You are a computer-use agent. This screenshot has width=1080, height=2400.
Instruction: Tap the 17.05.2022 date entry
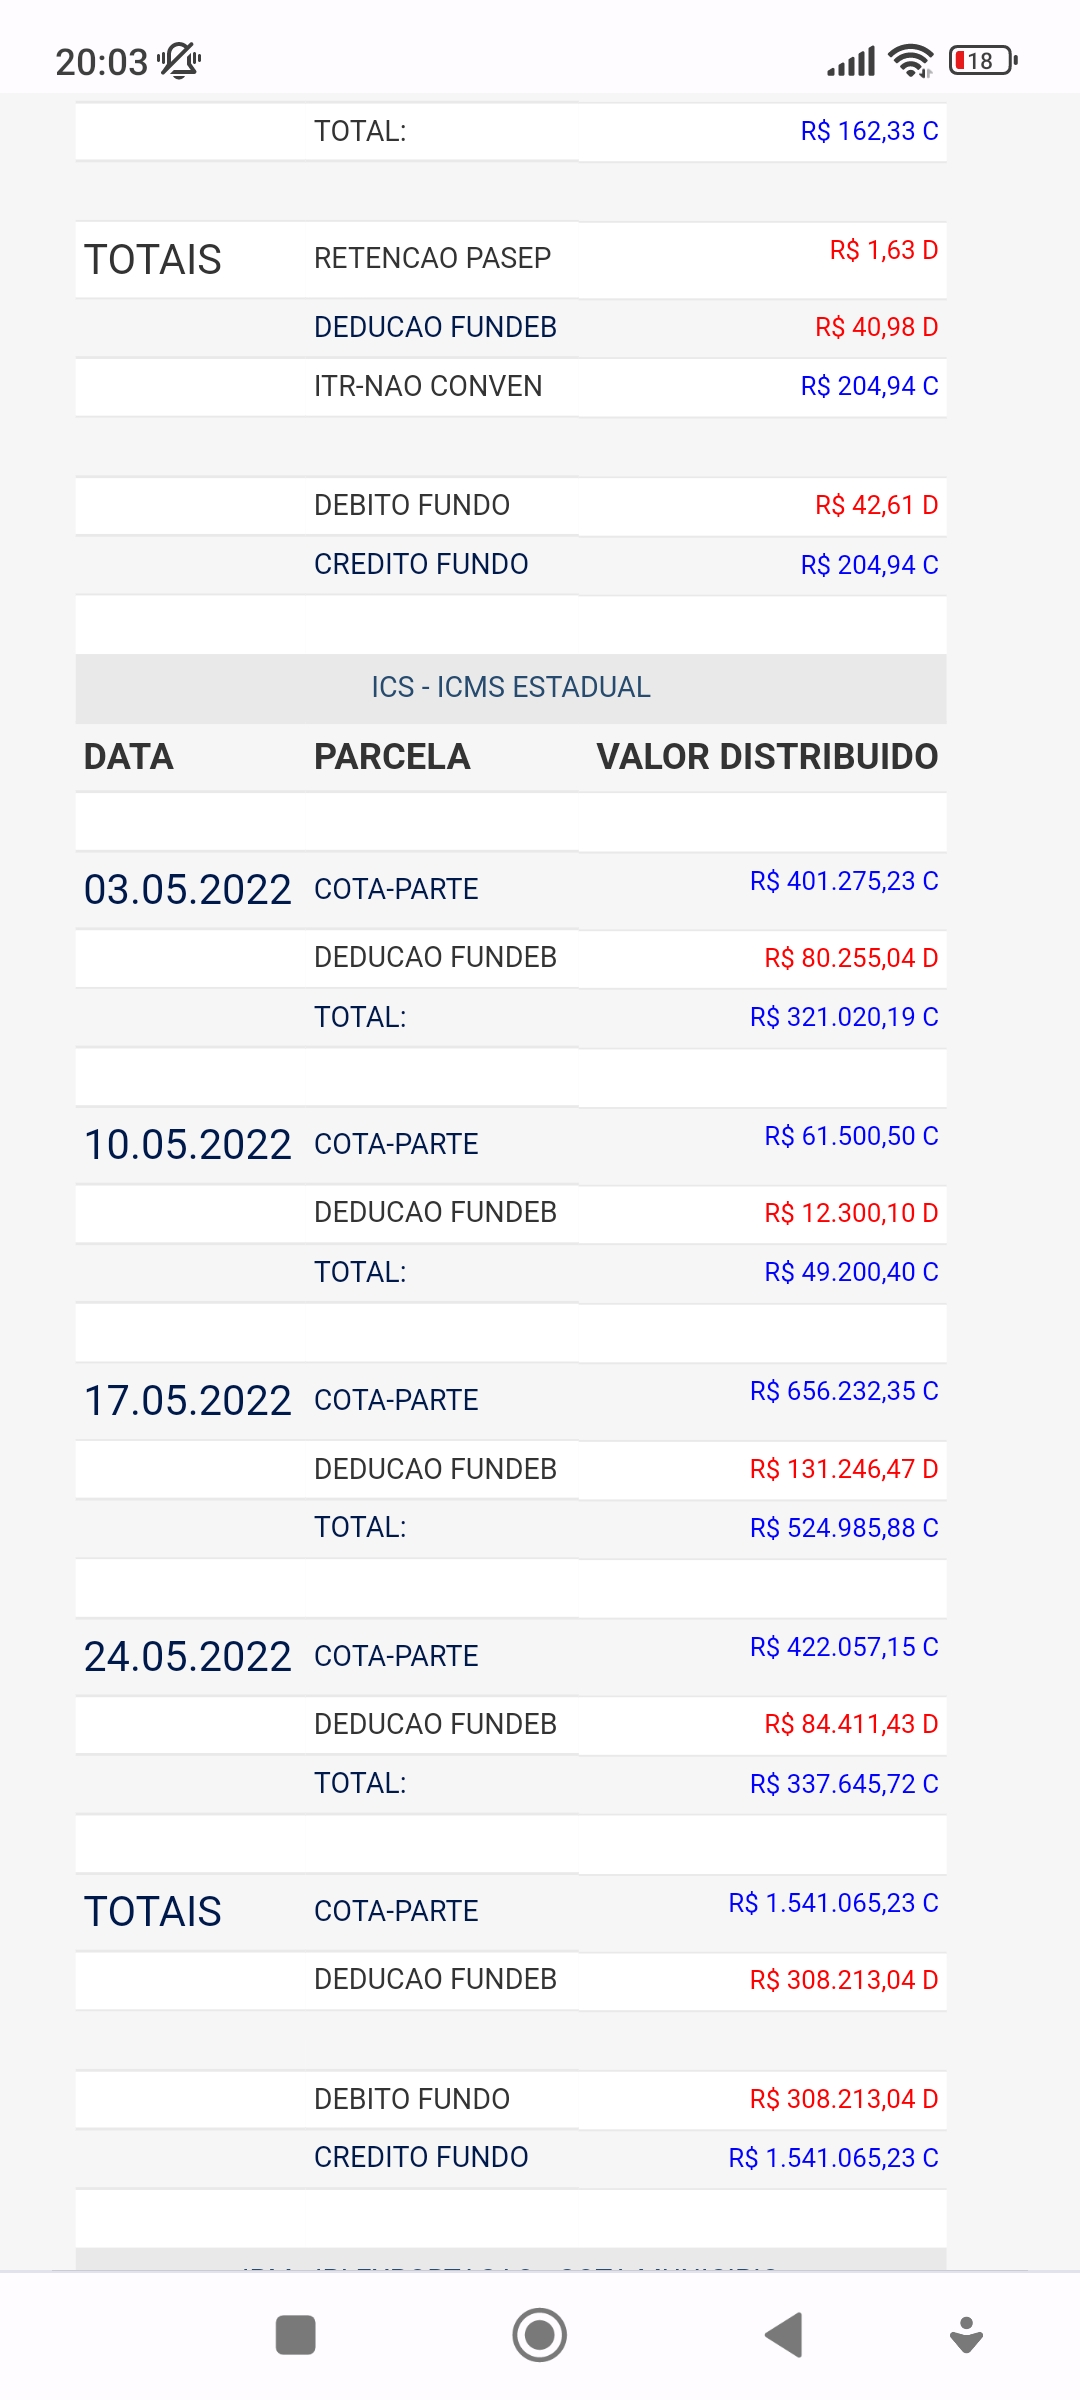point(187,1400)
